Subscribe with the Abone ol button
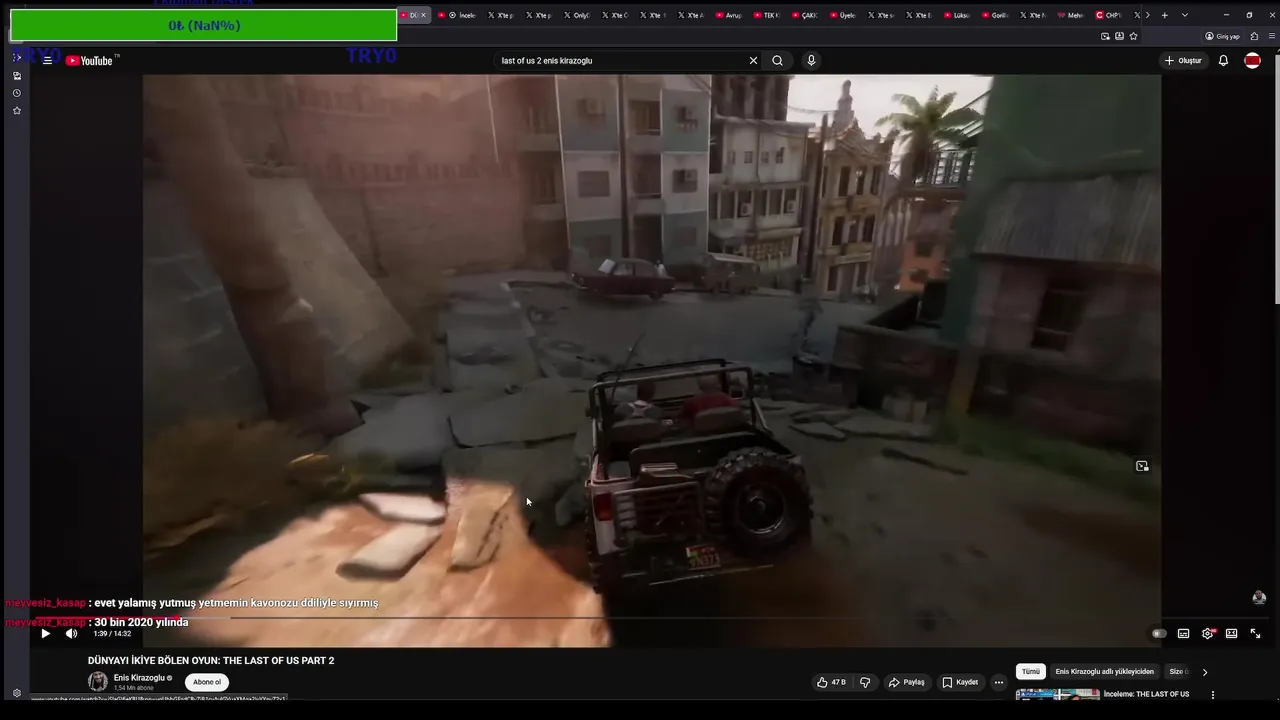Viewport: 1280px width, 720px height. (x=207, y=682)
